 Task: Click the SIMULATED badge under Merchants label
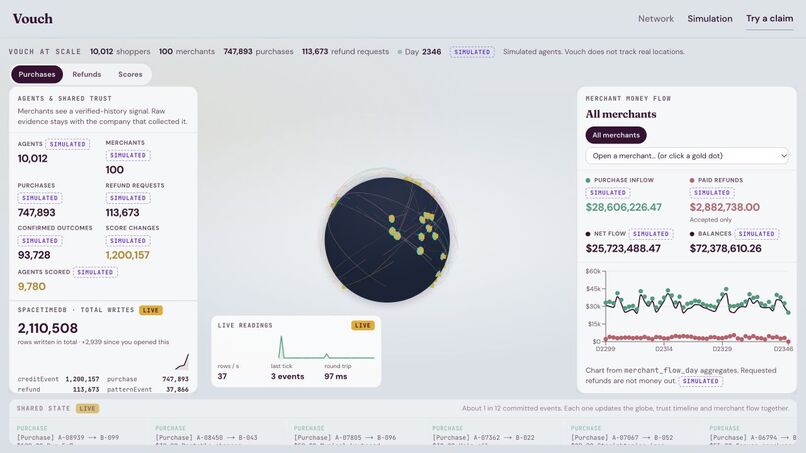pyautogui.click(x=128, y=155)
